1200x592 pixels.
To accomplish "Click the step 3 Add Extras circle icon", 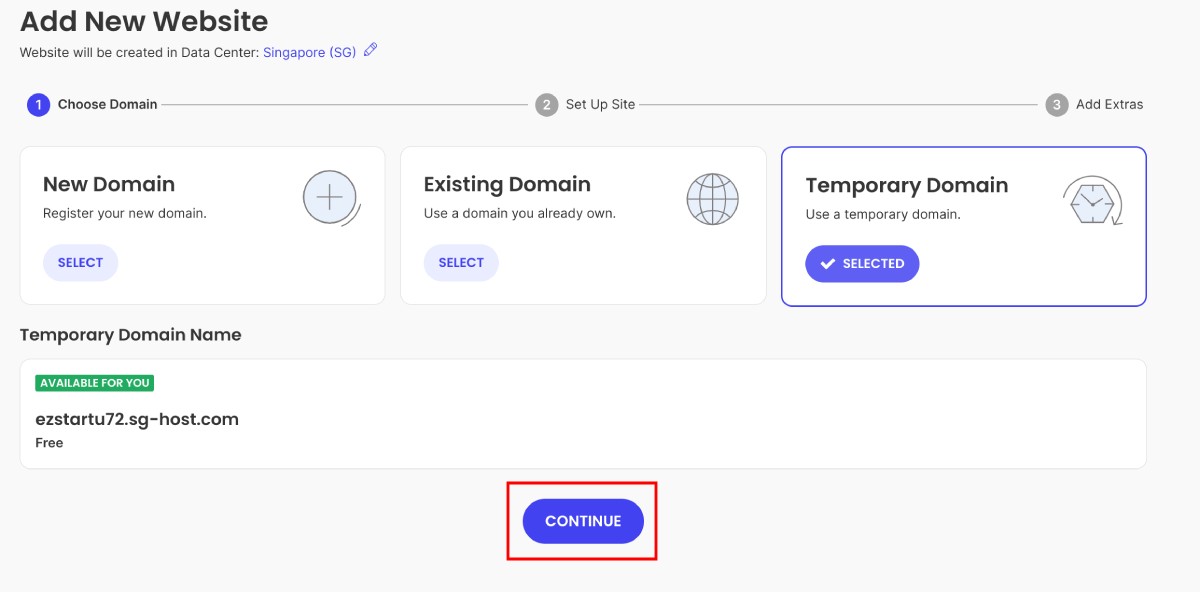I will coord(1056,104).
